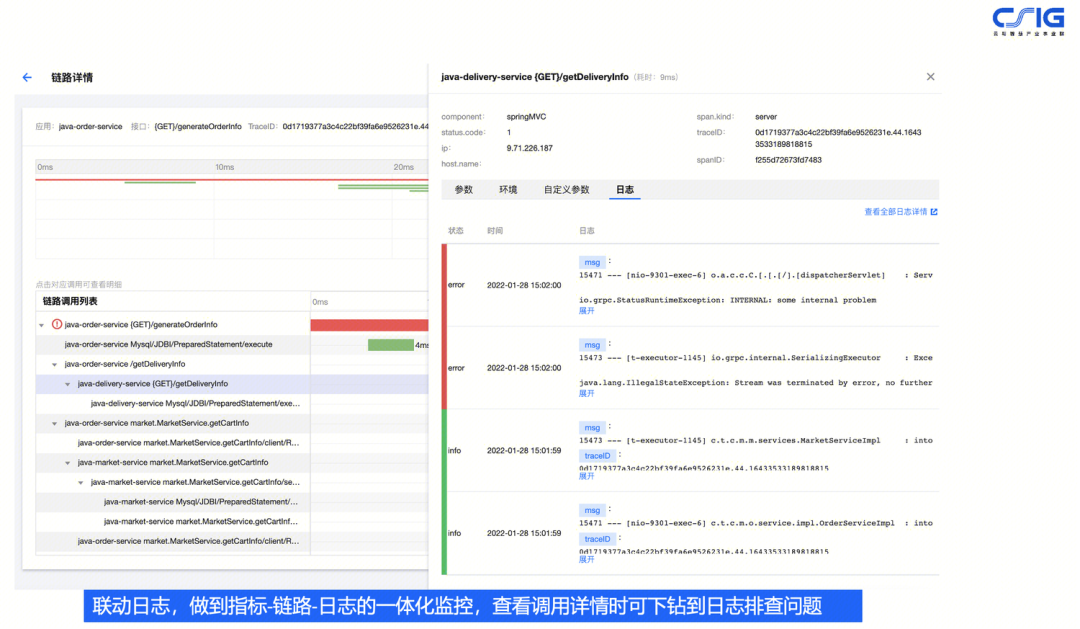Click the 链路调用列表 column header

click(70, 302)
